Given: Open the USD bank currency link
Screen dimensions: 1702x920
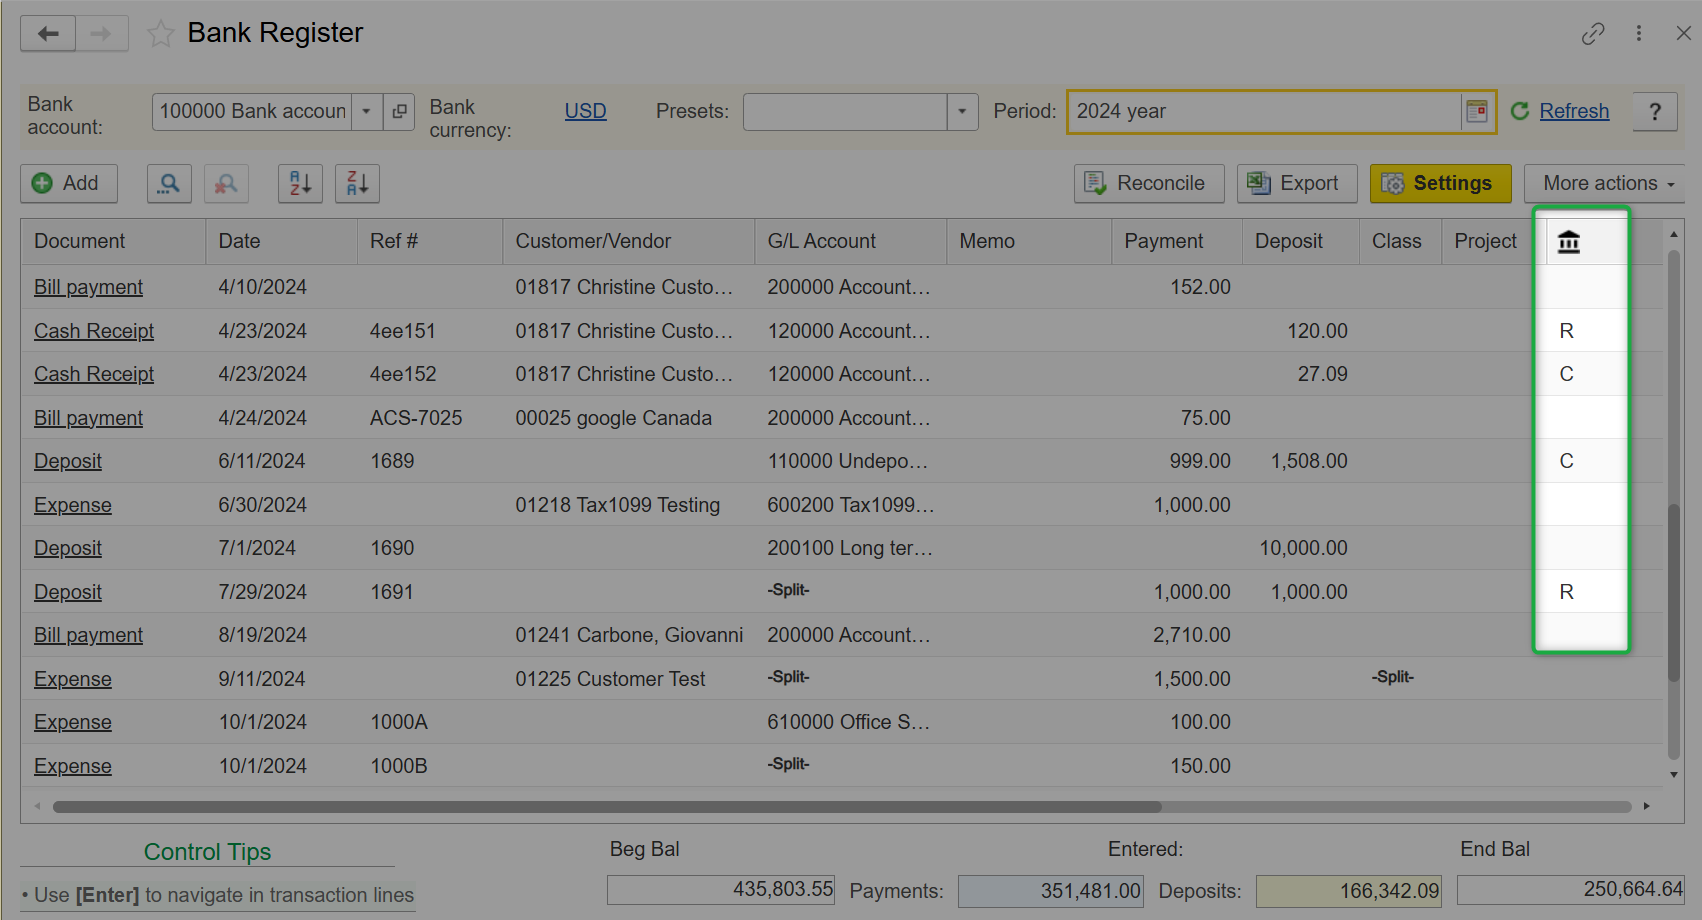Looking at the screenshot, I should (x=585, y=112).
